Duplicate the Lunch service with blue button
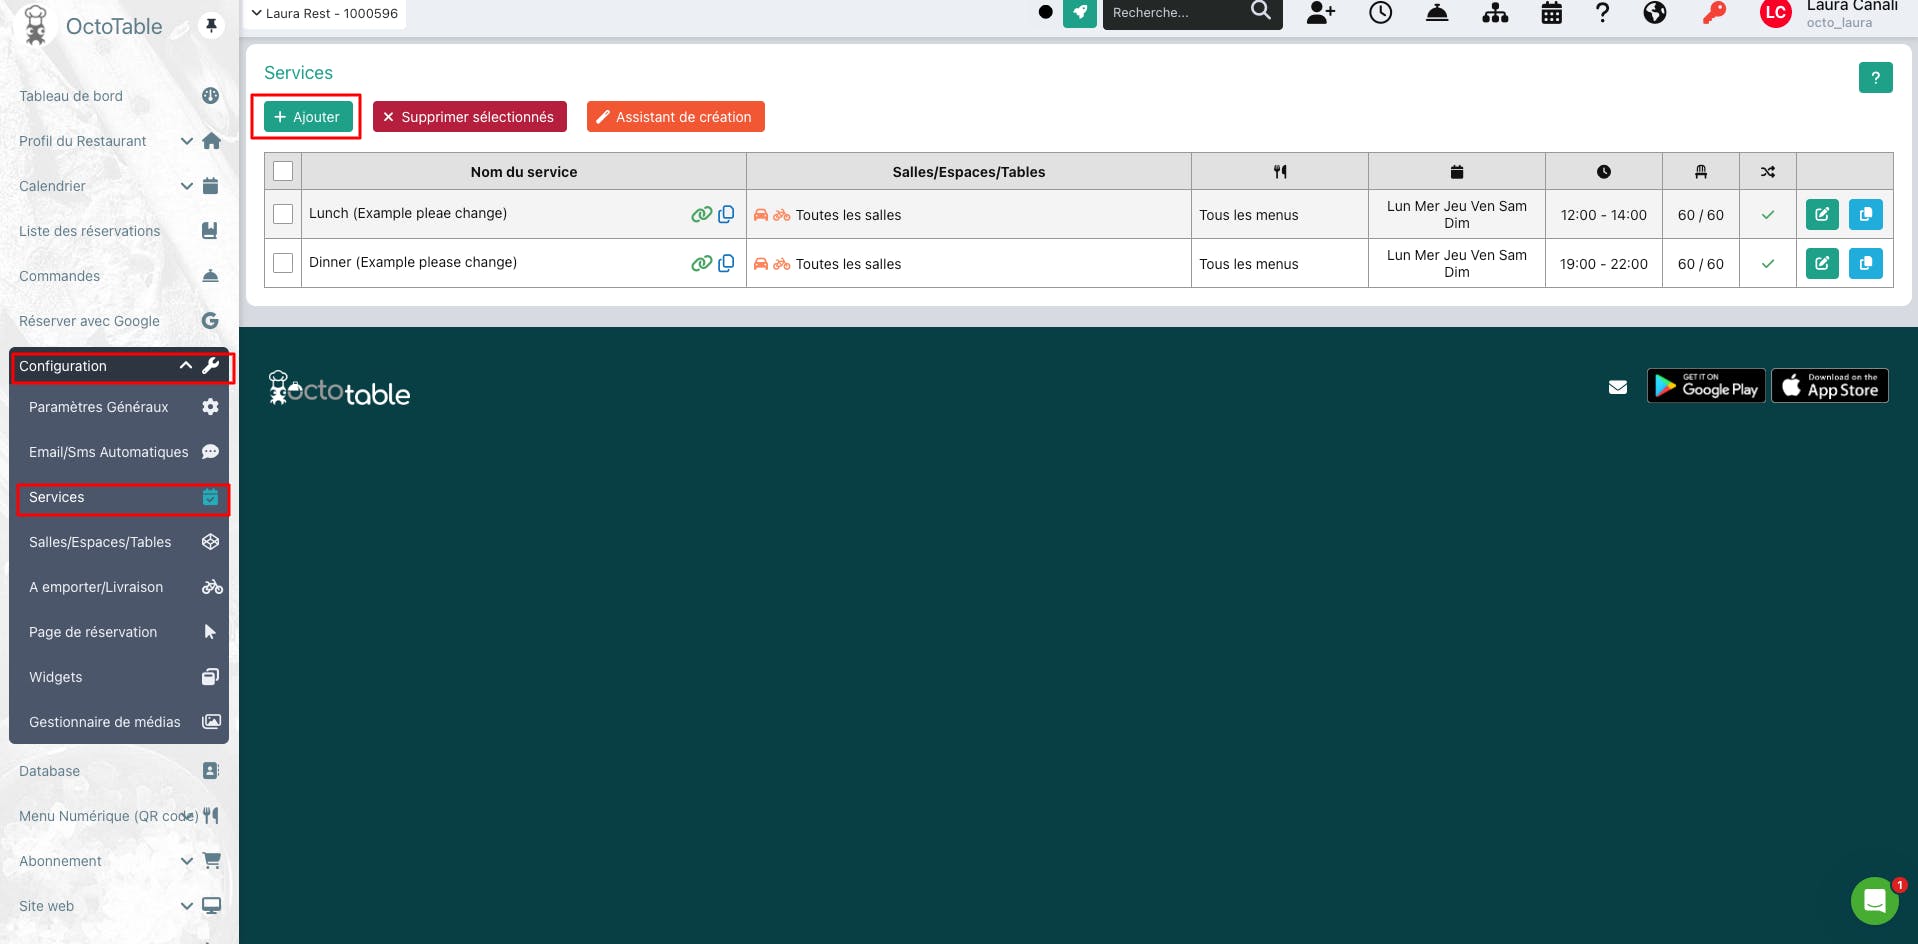 [x=1866, y=214]
